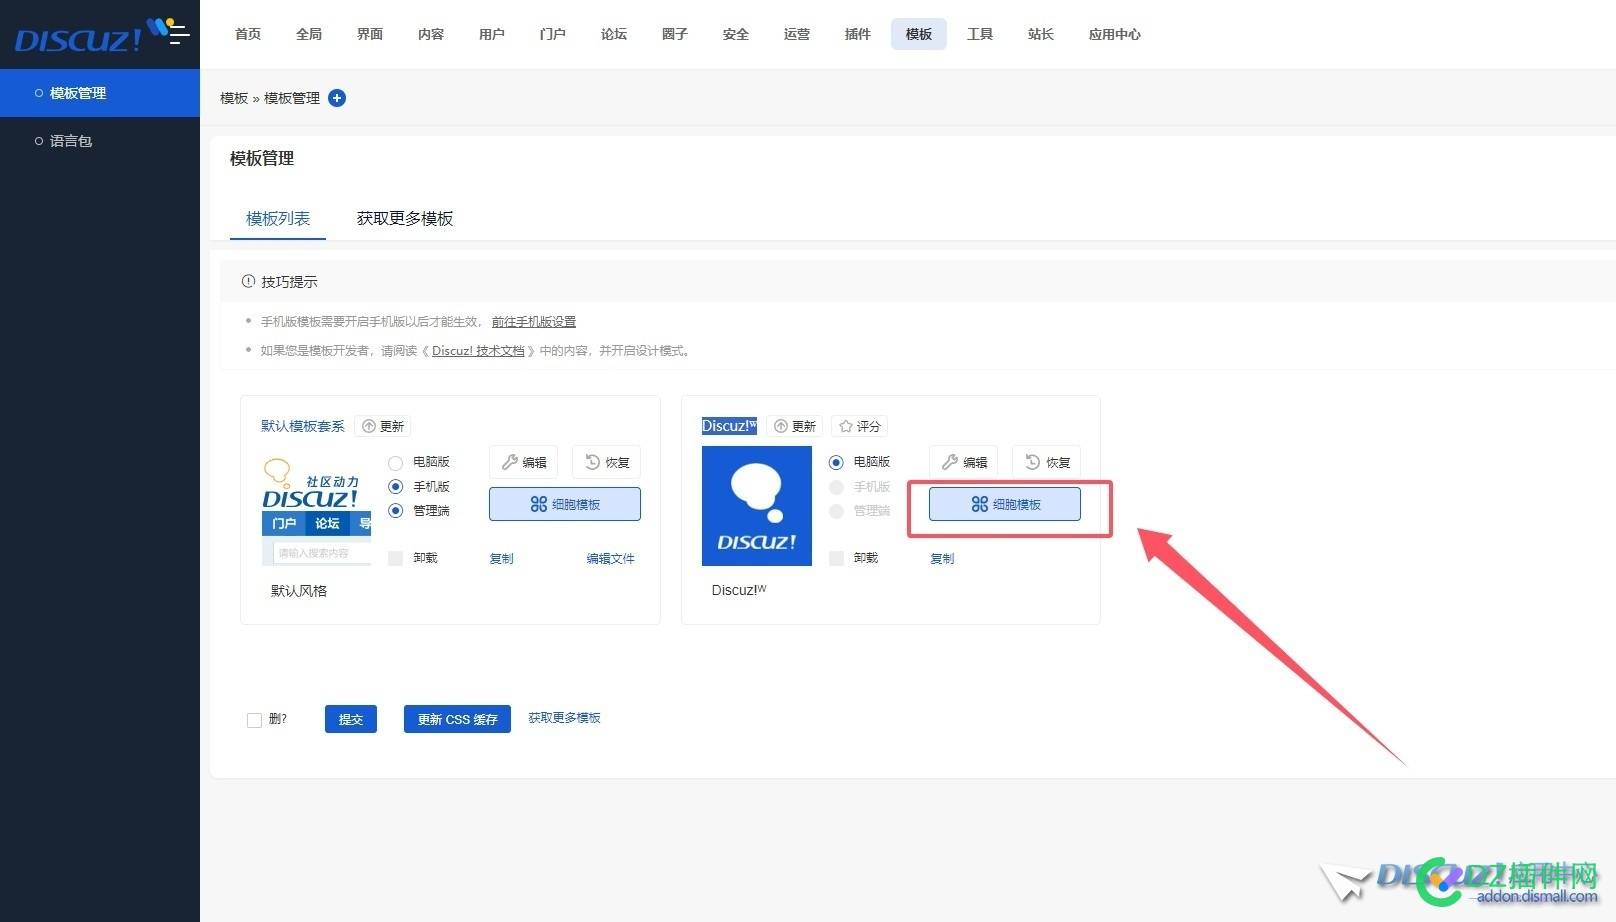Open 安全 in top navigation
The height and width of the screenshot is (922, 1616).
pos(736,34)
